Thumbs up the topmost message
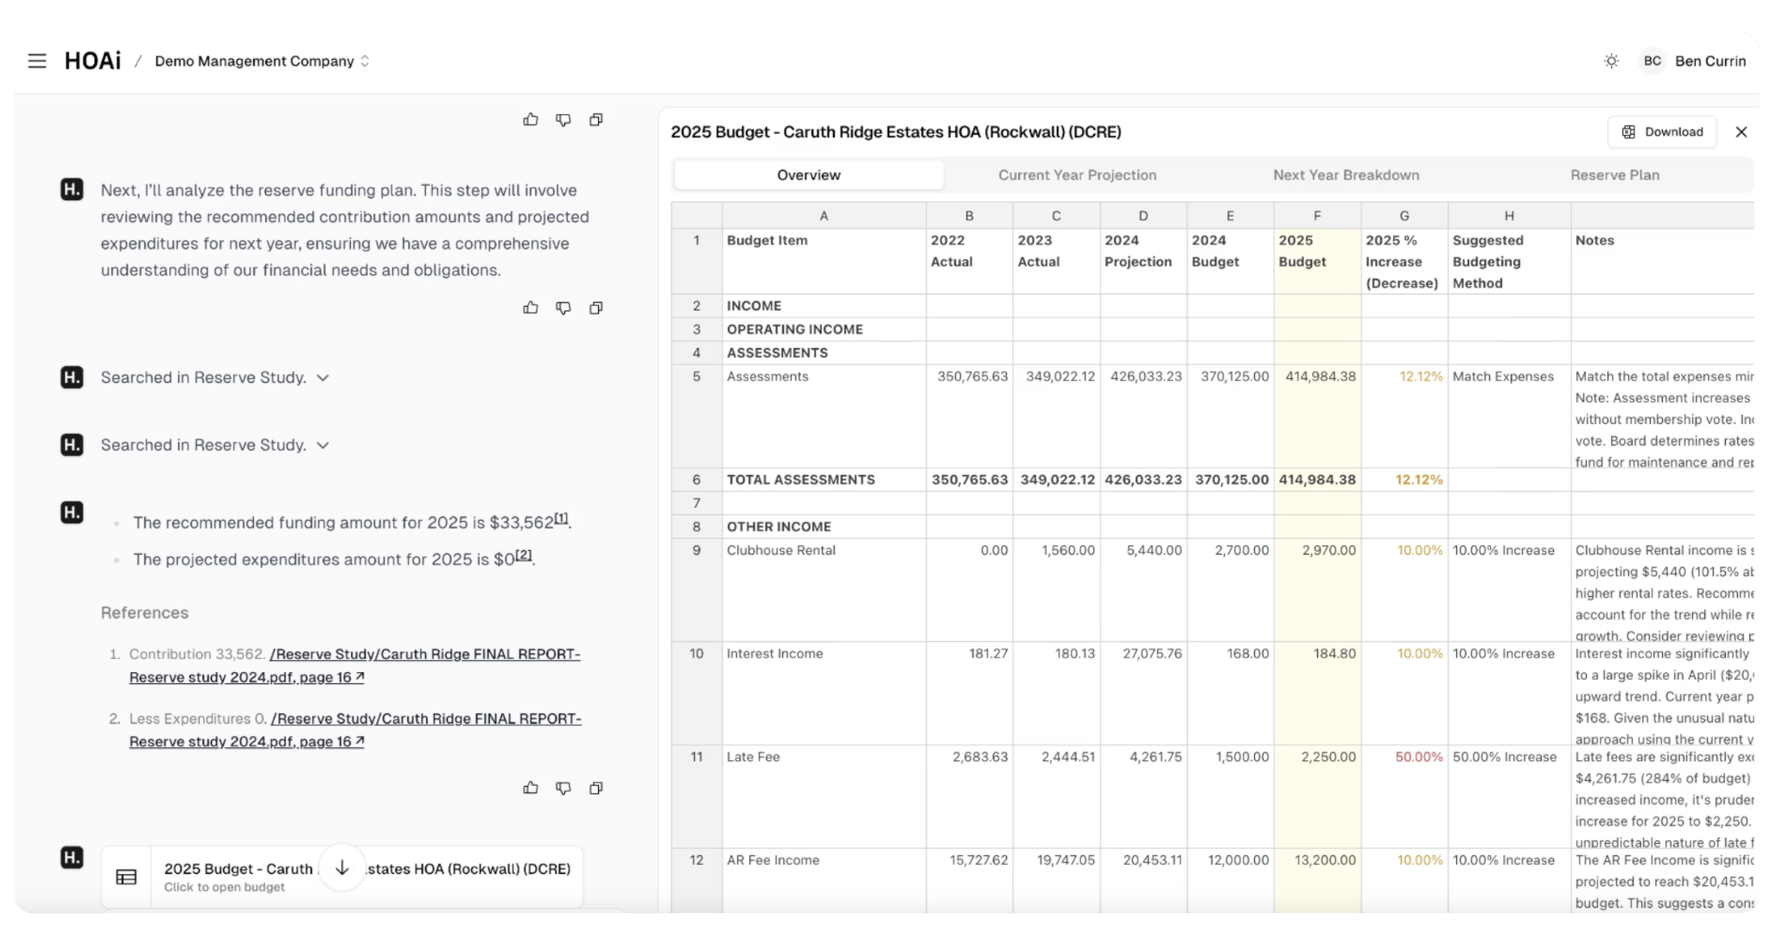This screenshot has height=945, width=1770. (x=530, y=120)
